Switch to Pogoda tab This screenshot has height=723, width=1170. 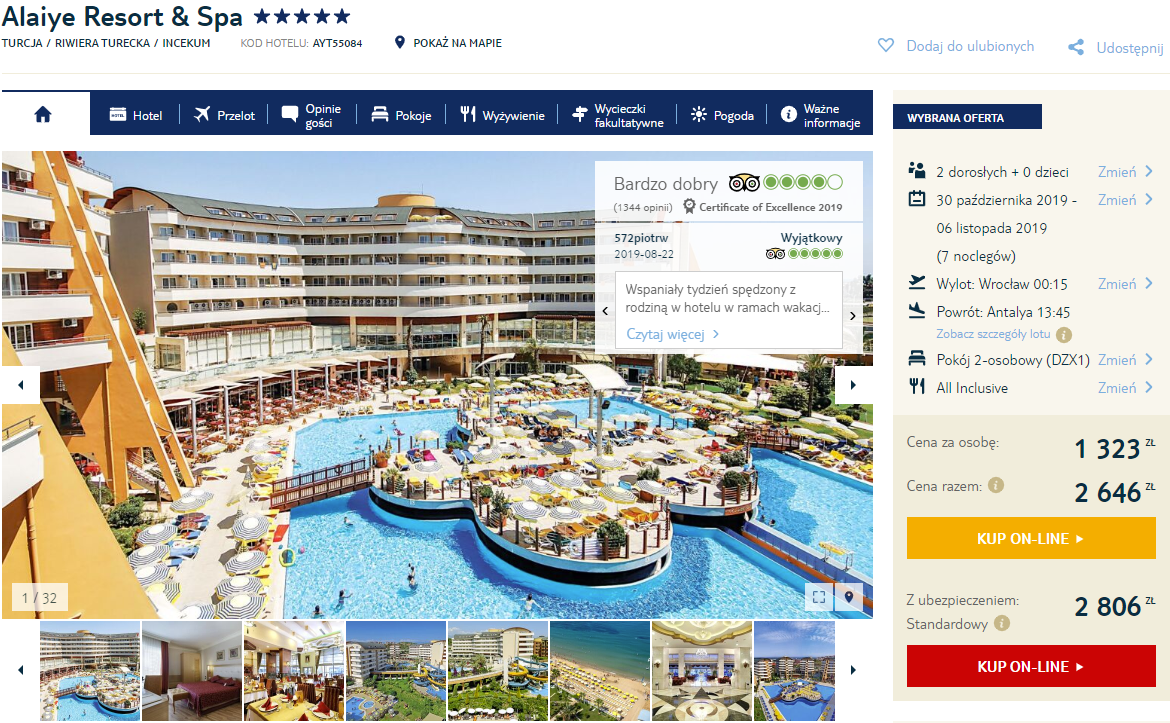pos(722,115)
